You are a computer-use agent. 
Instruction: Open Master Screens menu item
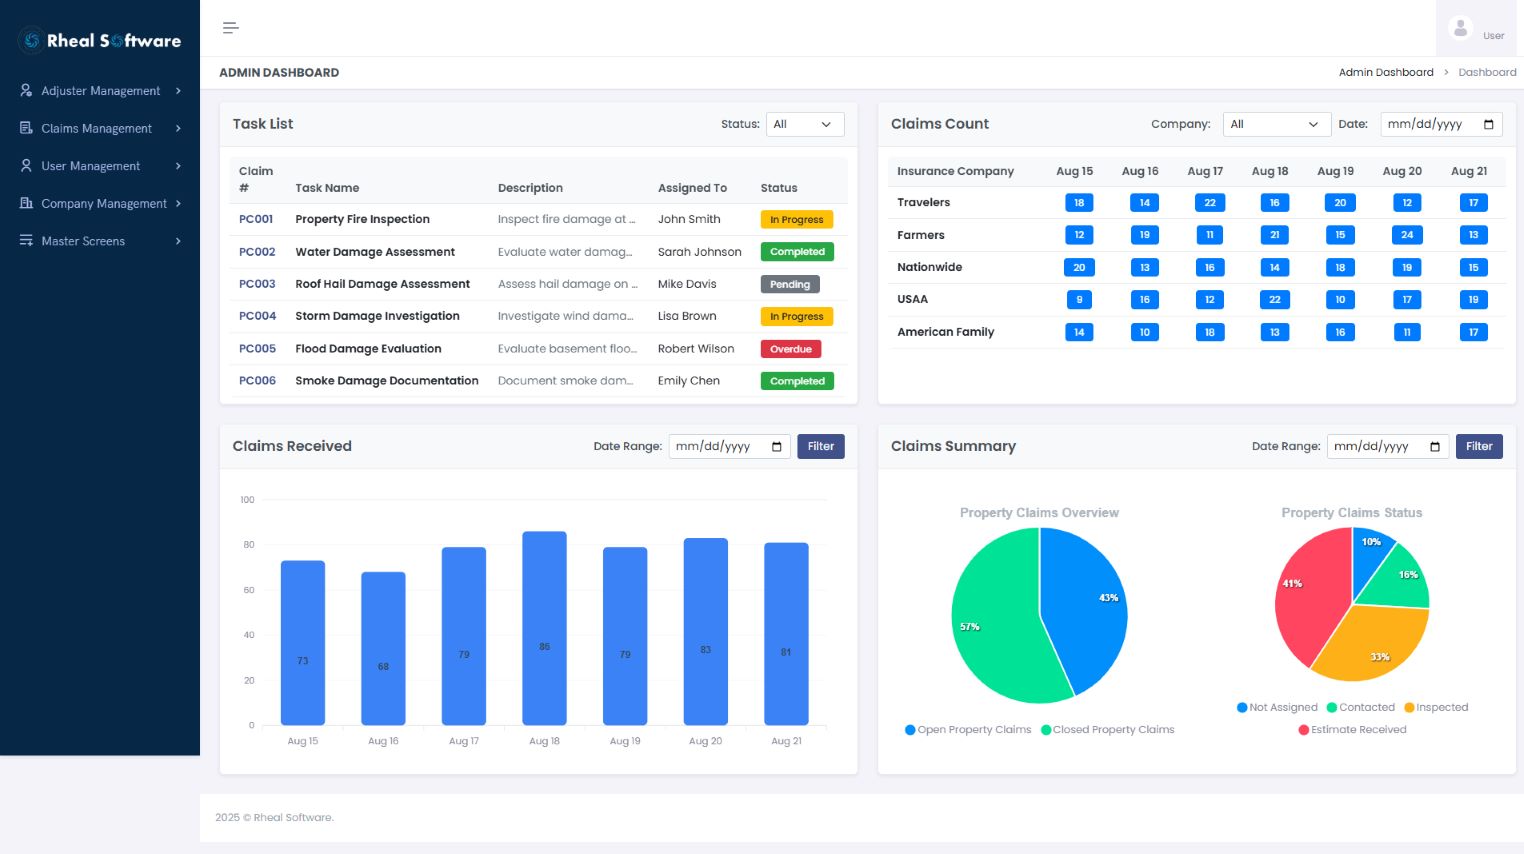pyautogui.click(x=100, y=241)
